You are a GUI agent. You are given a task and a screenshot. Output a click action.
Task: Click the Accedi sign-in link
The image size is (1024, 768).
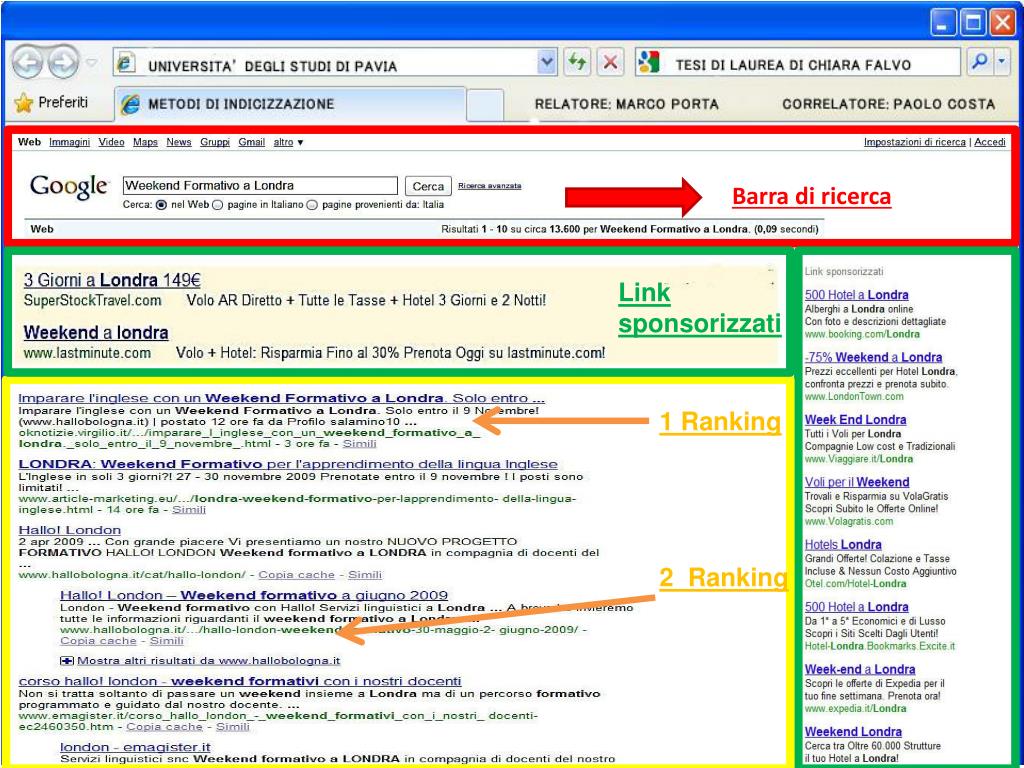pyautogui.click(x=990, y=142)
